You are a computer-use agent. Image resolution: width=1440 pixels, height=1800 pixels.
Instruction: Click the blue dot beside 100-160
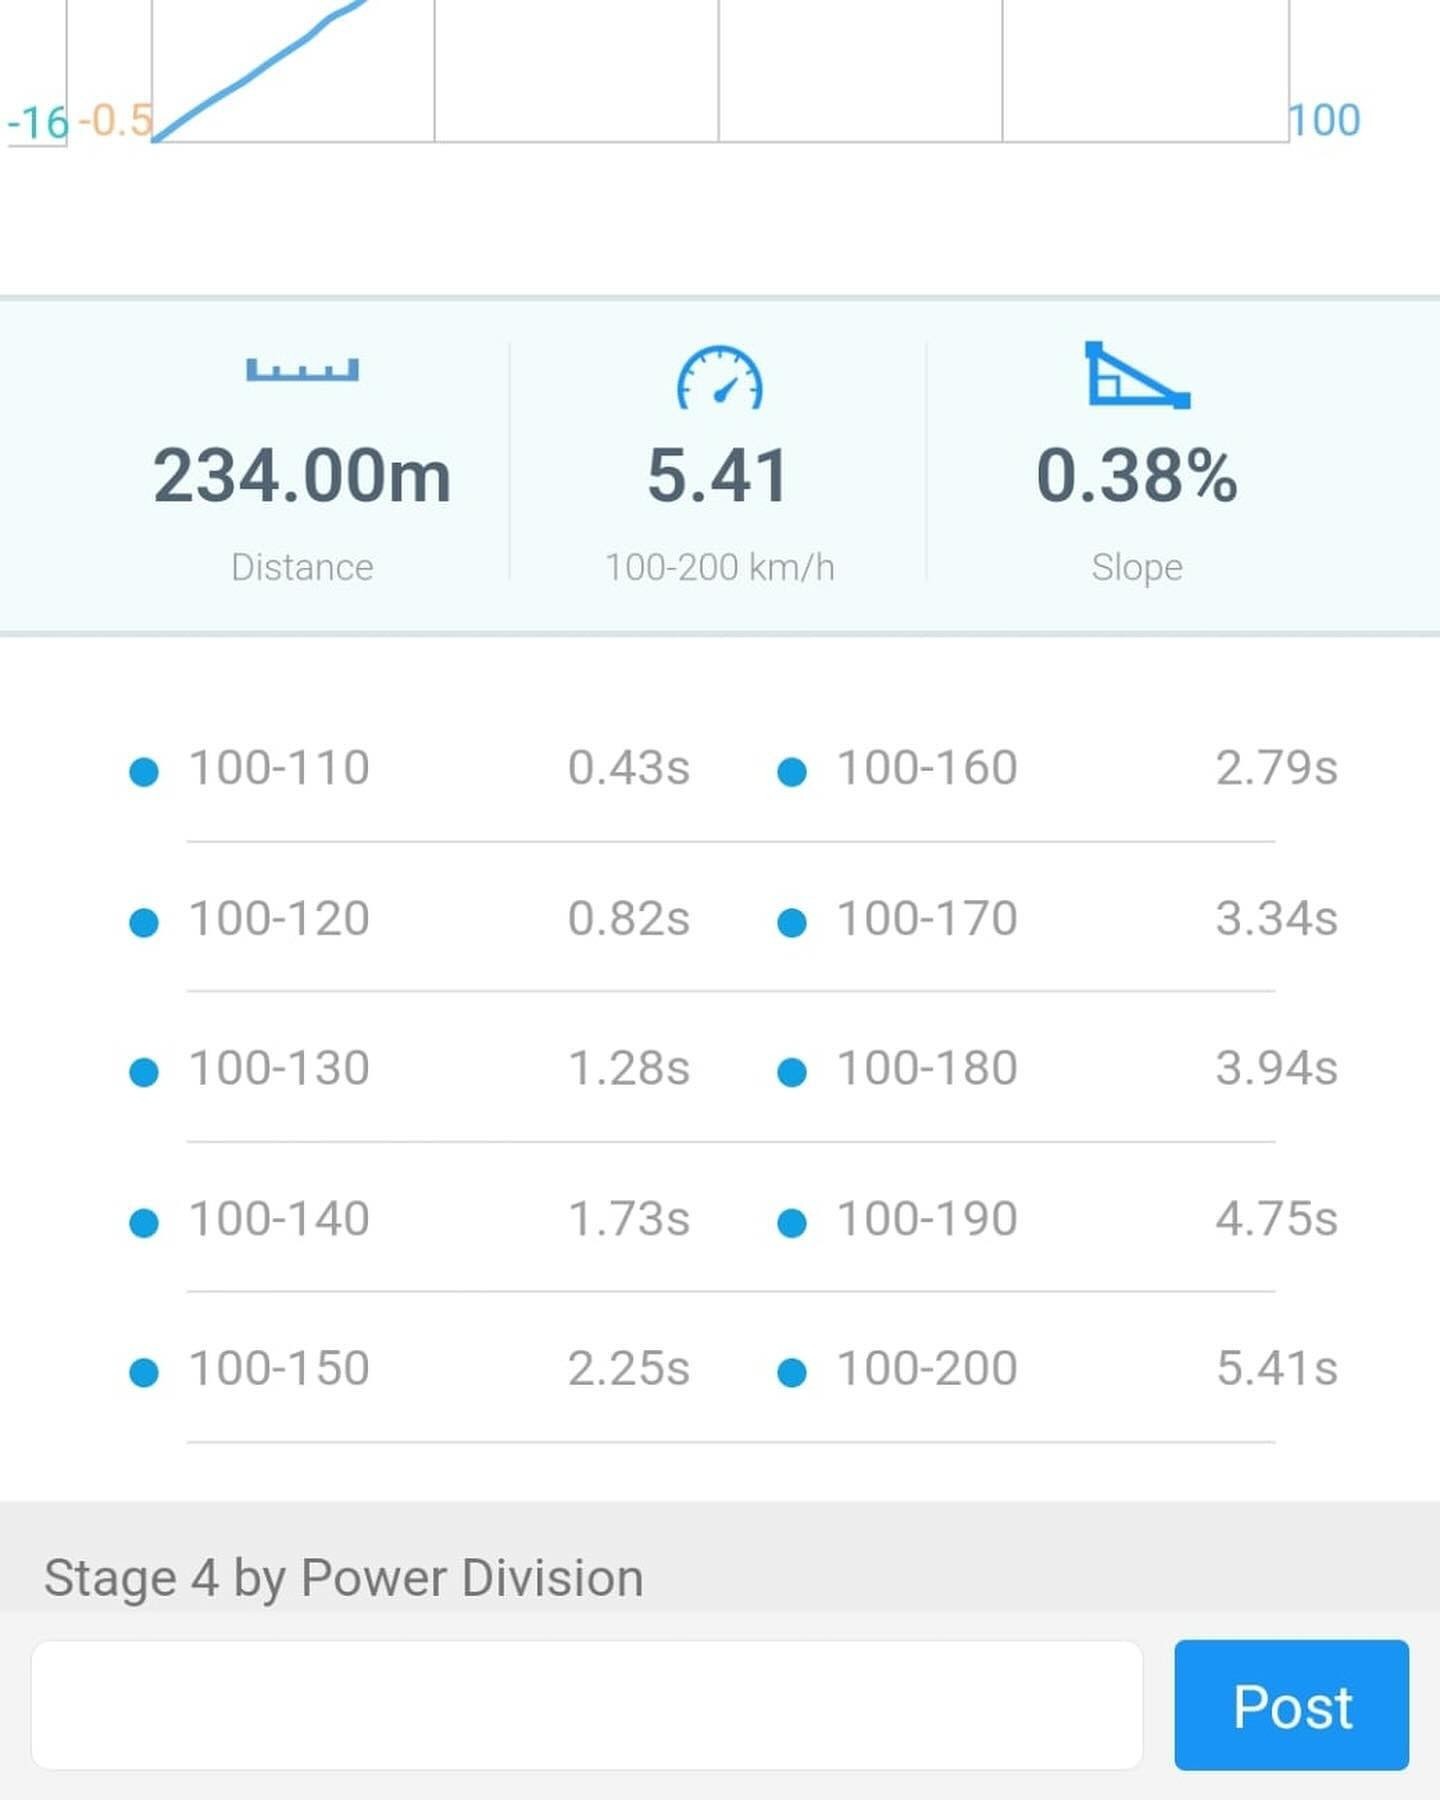tap(792, 772)
